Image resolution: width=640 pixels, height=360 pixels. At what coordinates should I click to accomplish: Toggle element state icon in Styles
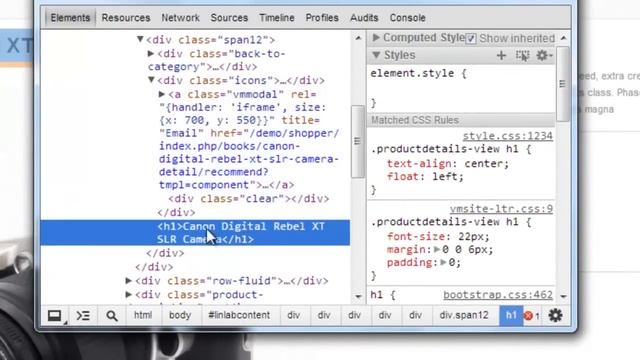coord(522,56)
